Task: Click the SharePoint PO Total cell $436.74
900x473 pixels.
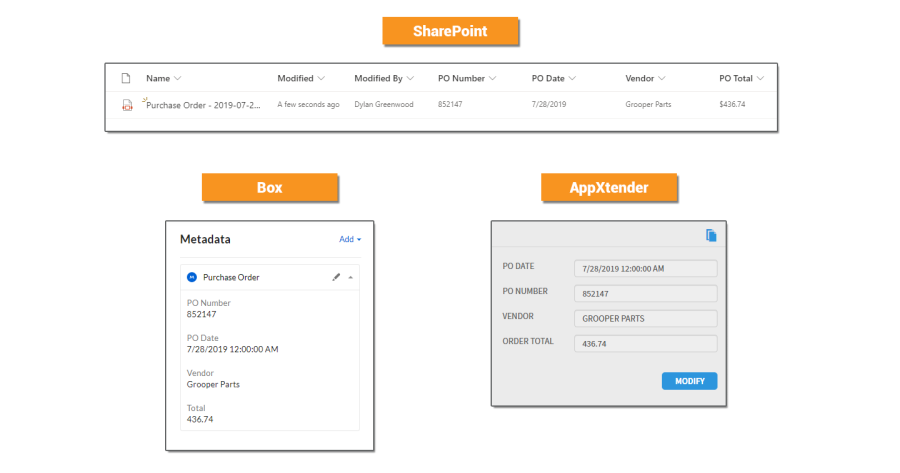Action: point(732,104)
